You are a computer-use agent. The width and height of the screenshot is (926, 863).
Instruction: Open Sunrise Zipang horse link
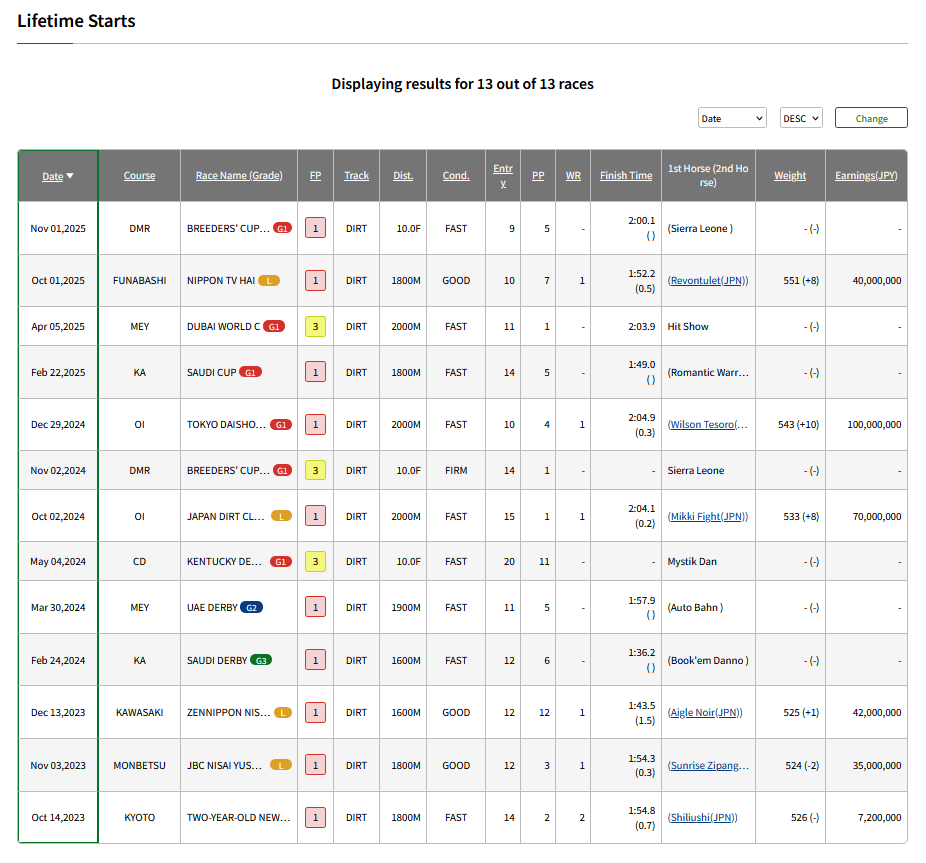click(708, 766)
